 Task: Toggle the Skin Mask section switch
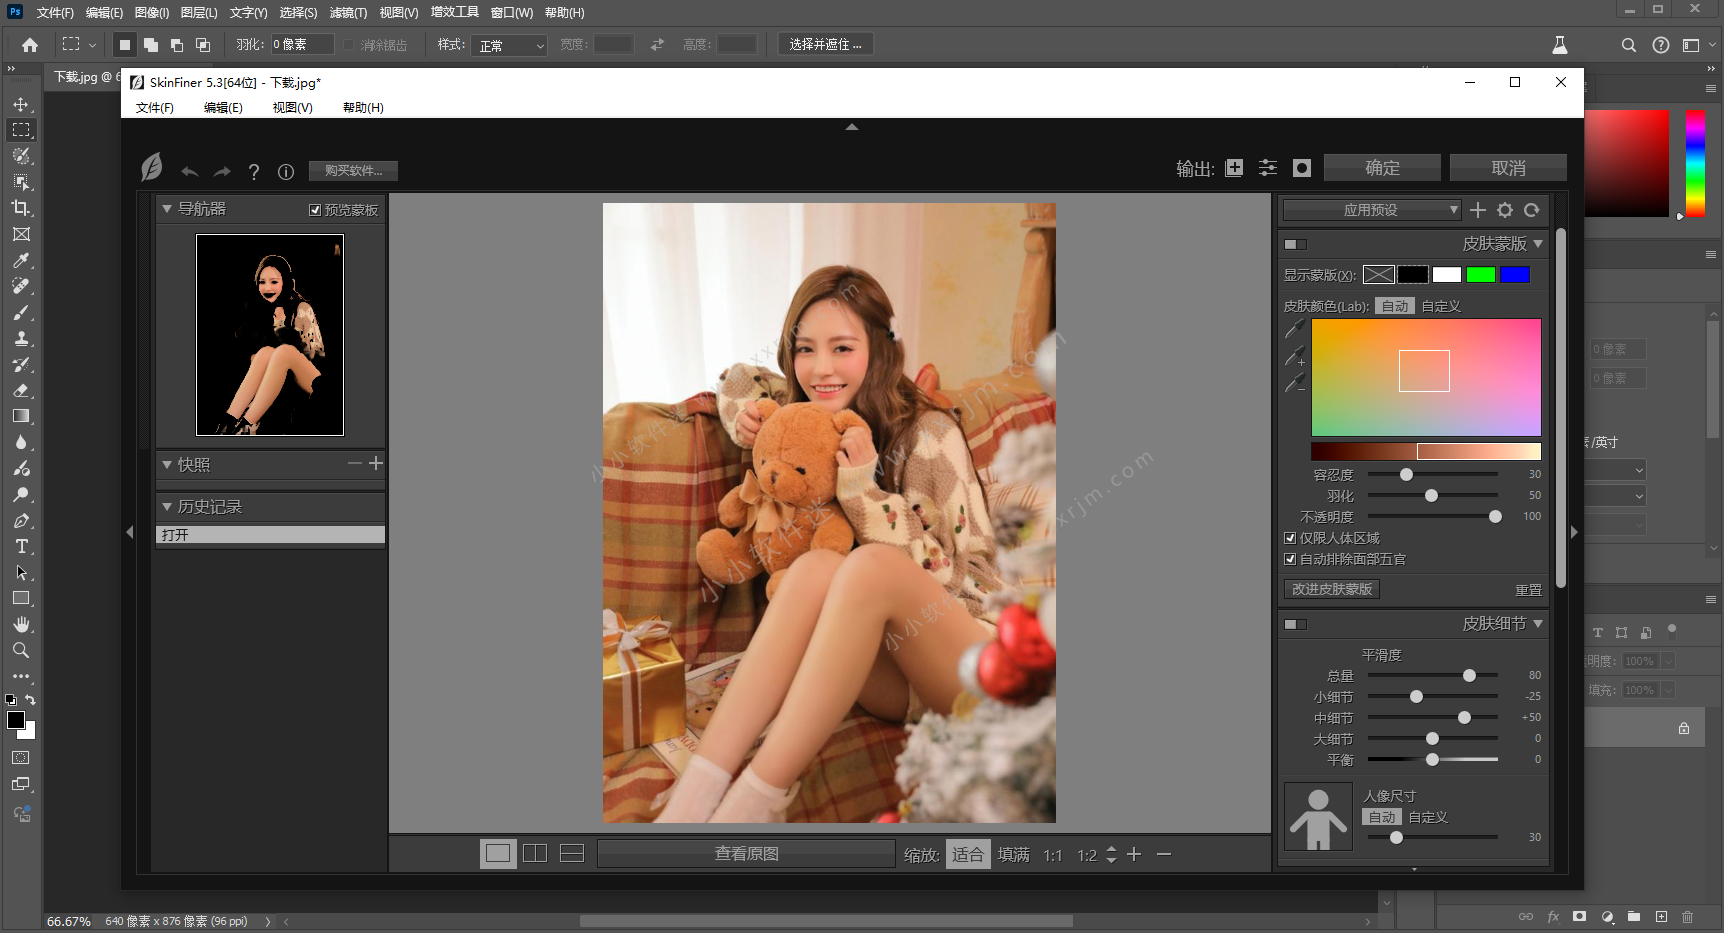tap(1296, 244)
